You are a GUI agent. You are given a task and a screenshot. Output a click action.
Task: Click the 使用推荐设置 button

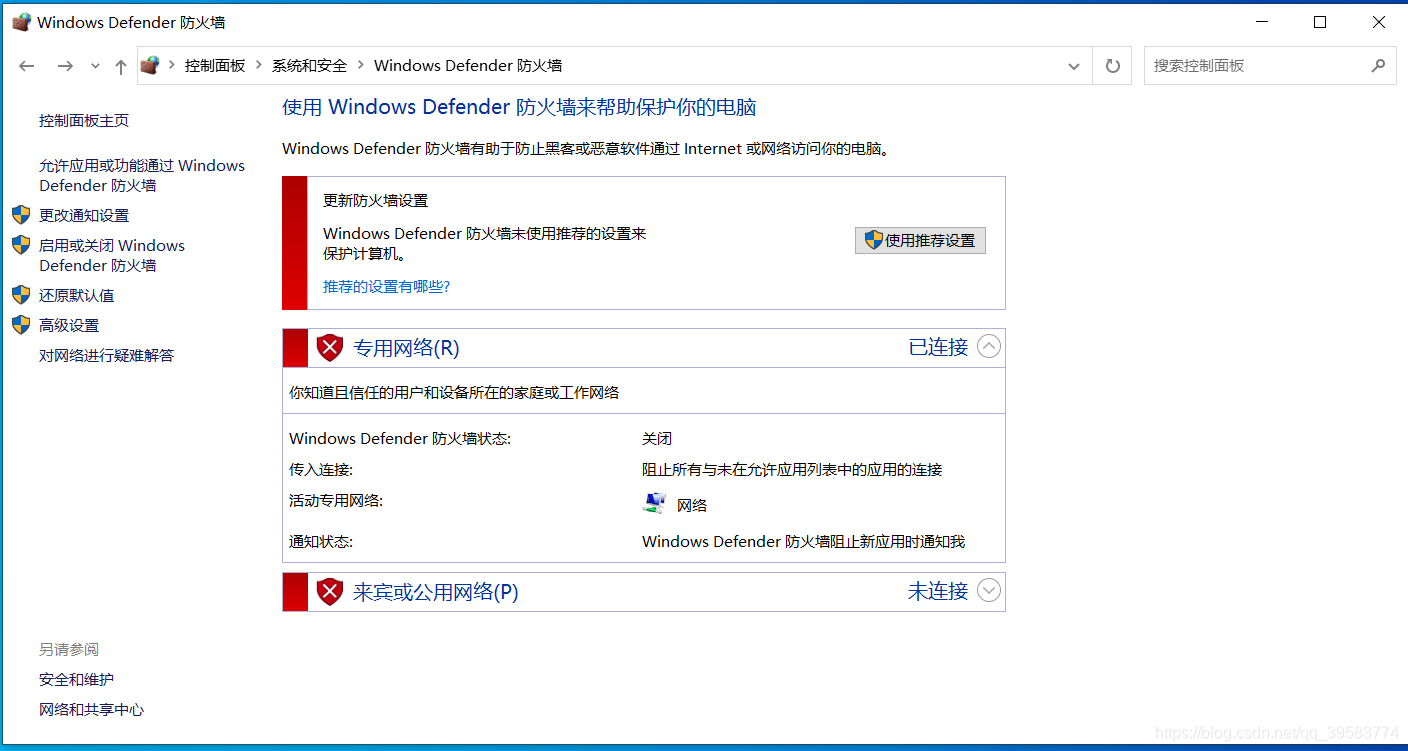(x=920, y=240)
